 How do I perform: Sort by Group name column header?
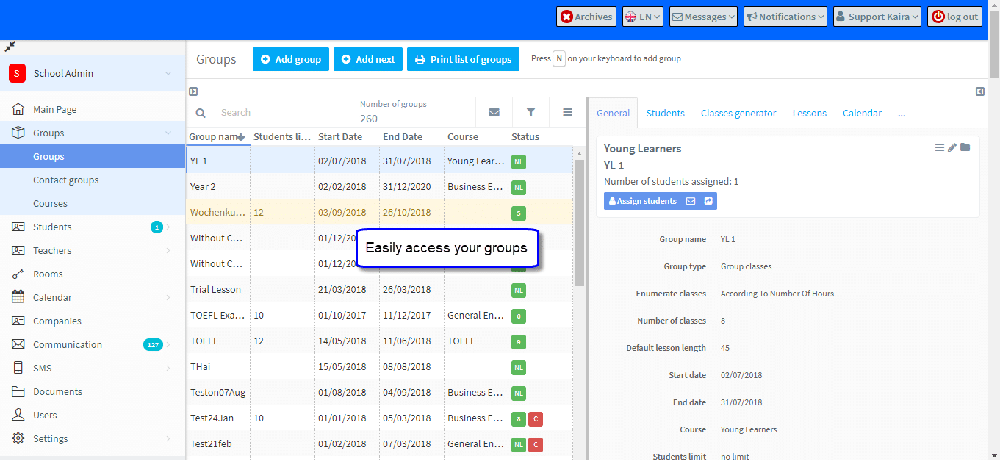[217, 137]
